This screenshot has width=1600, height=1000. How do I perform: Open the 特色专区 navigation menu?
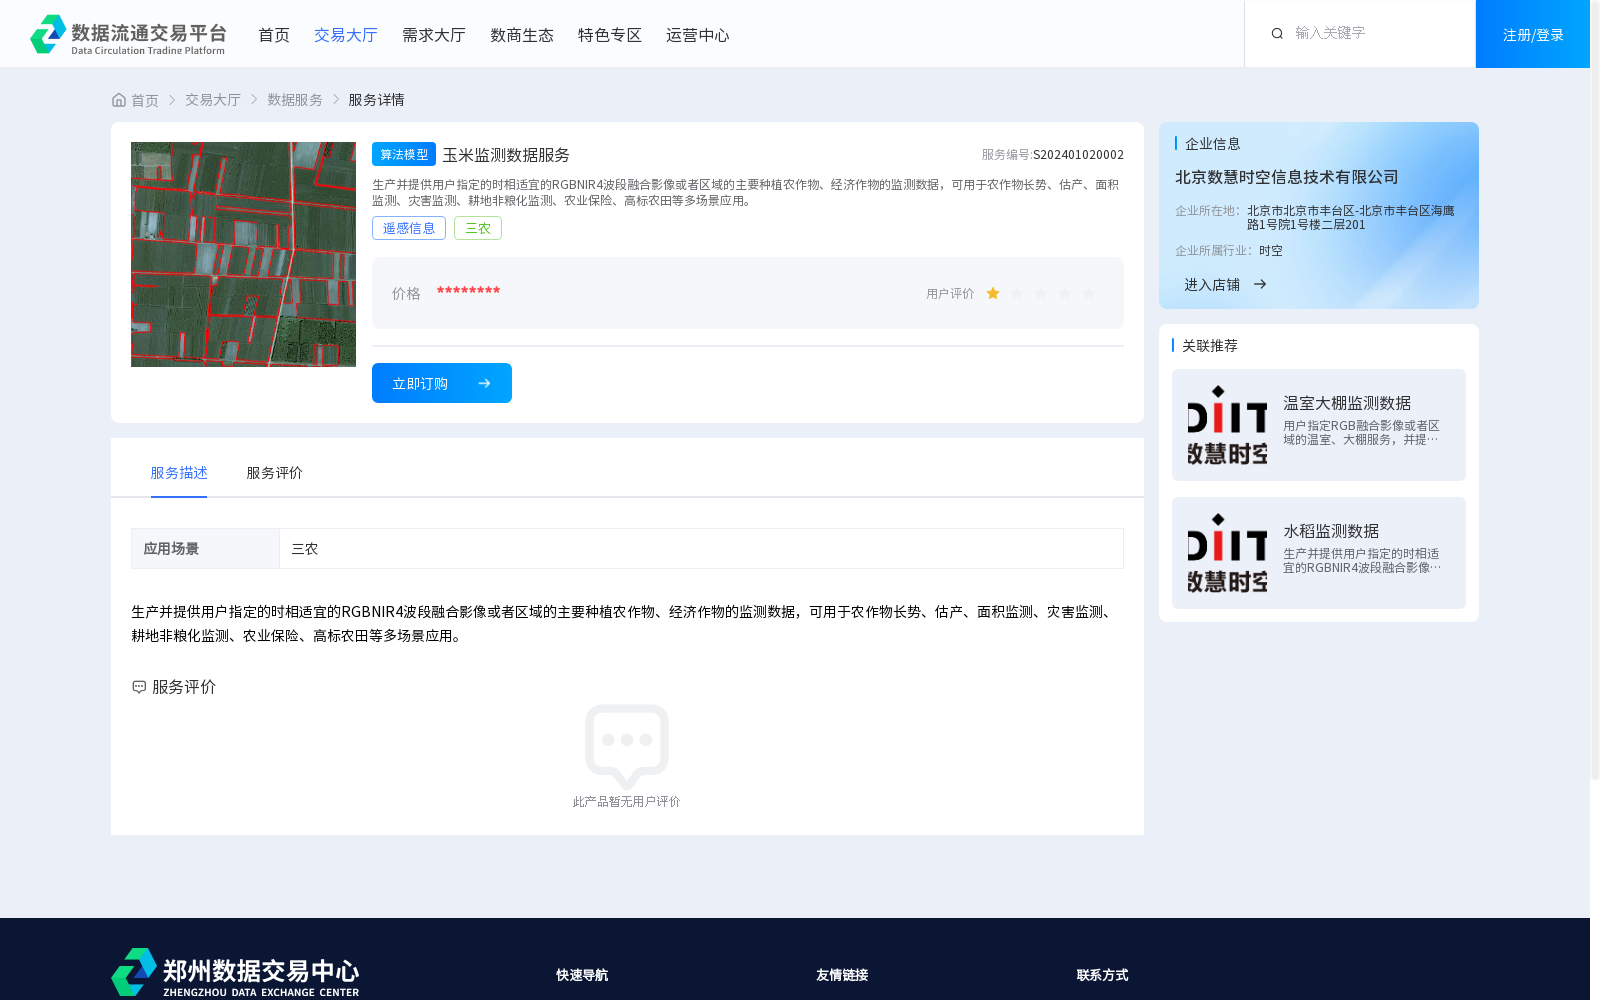[610, 35]
